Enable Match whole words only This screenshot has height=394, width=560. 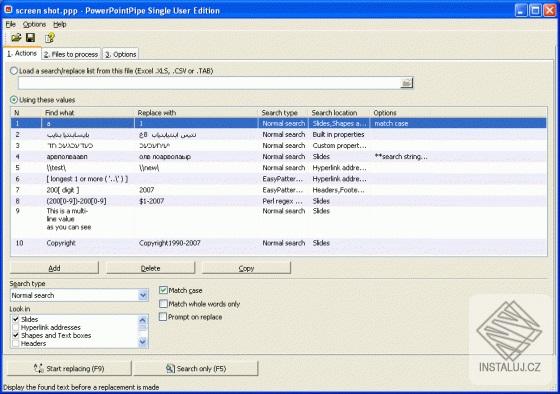point(163,304)
